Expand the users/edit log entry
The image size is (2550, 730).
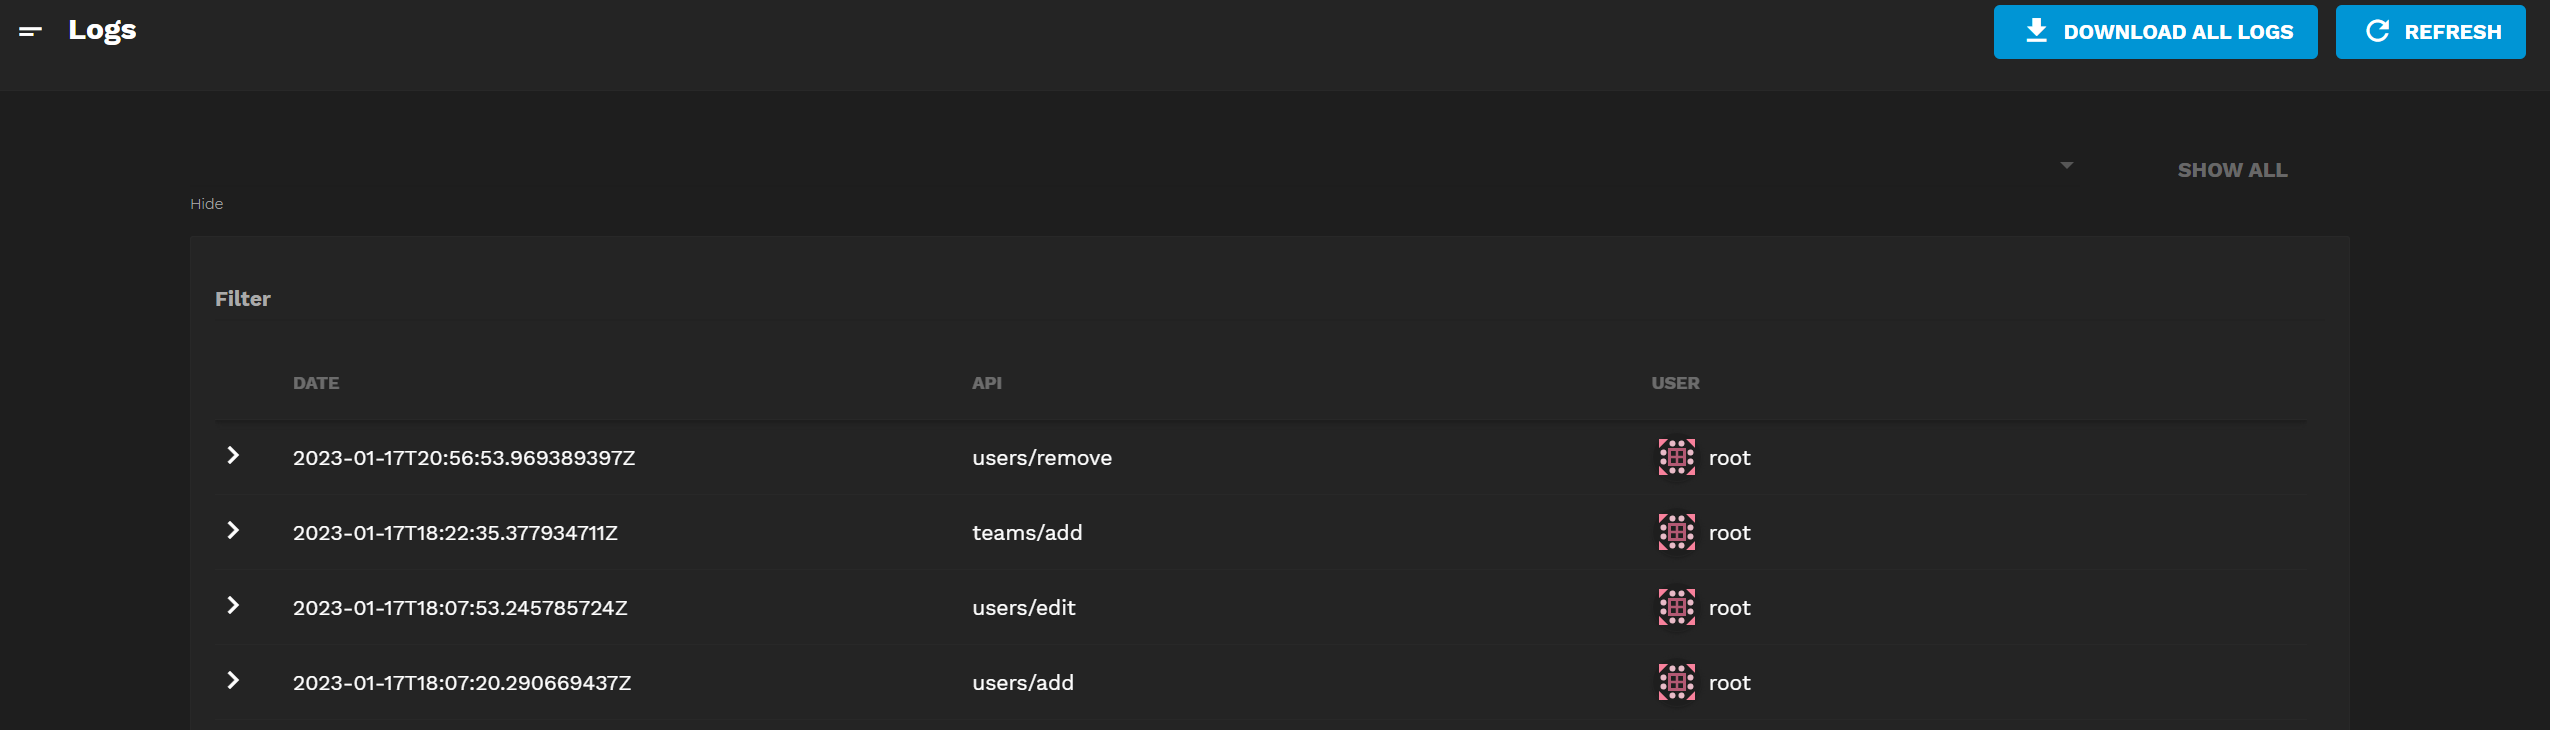[x=234, y=606]
